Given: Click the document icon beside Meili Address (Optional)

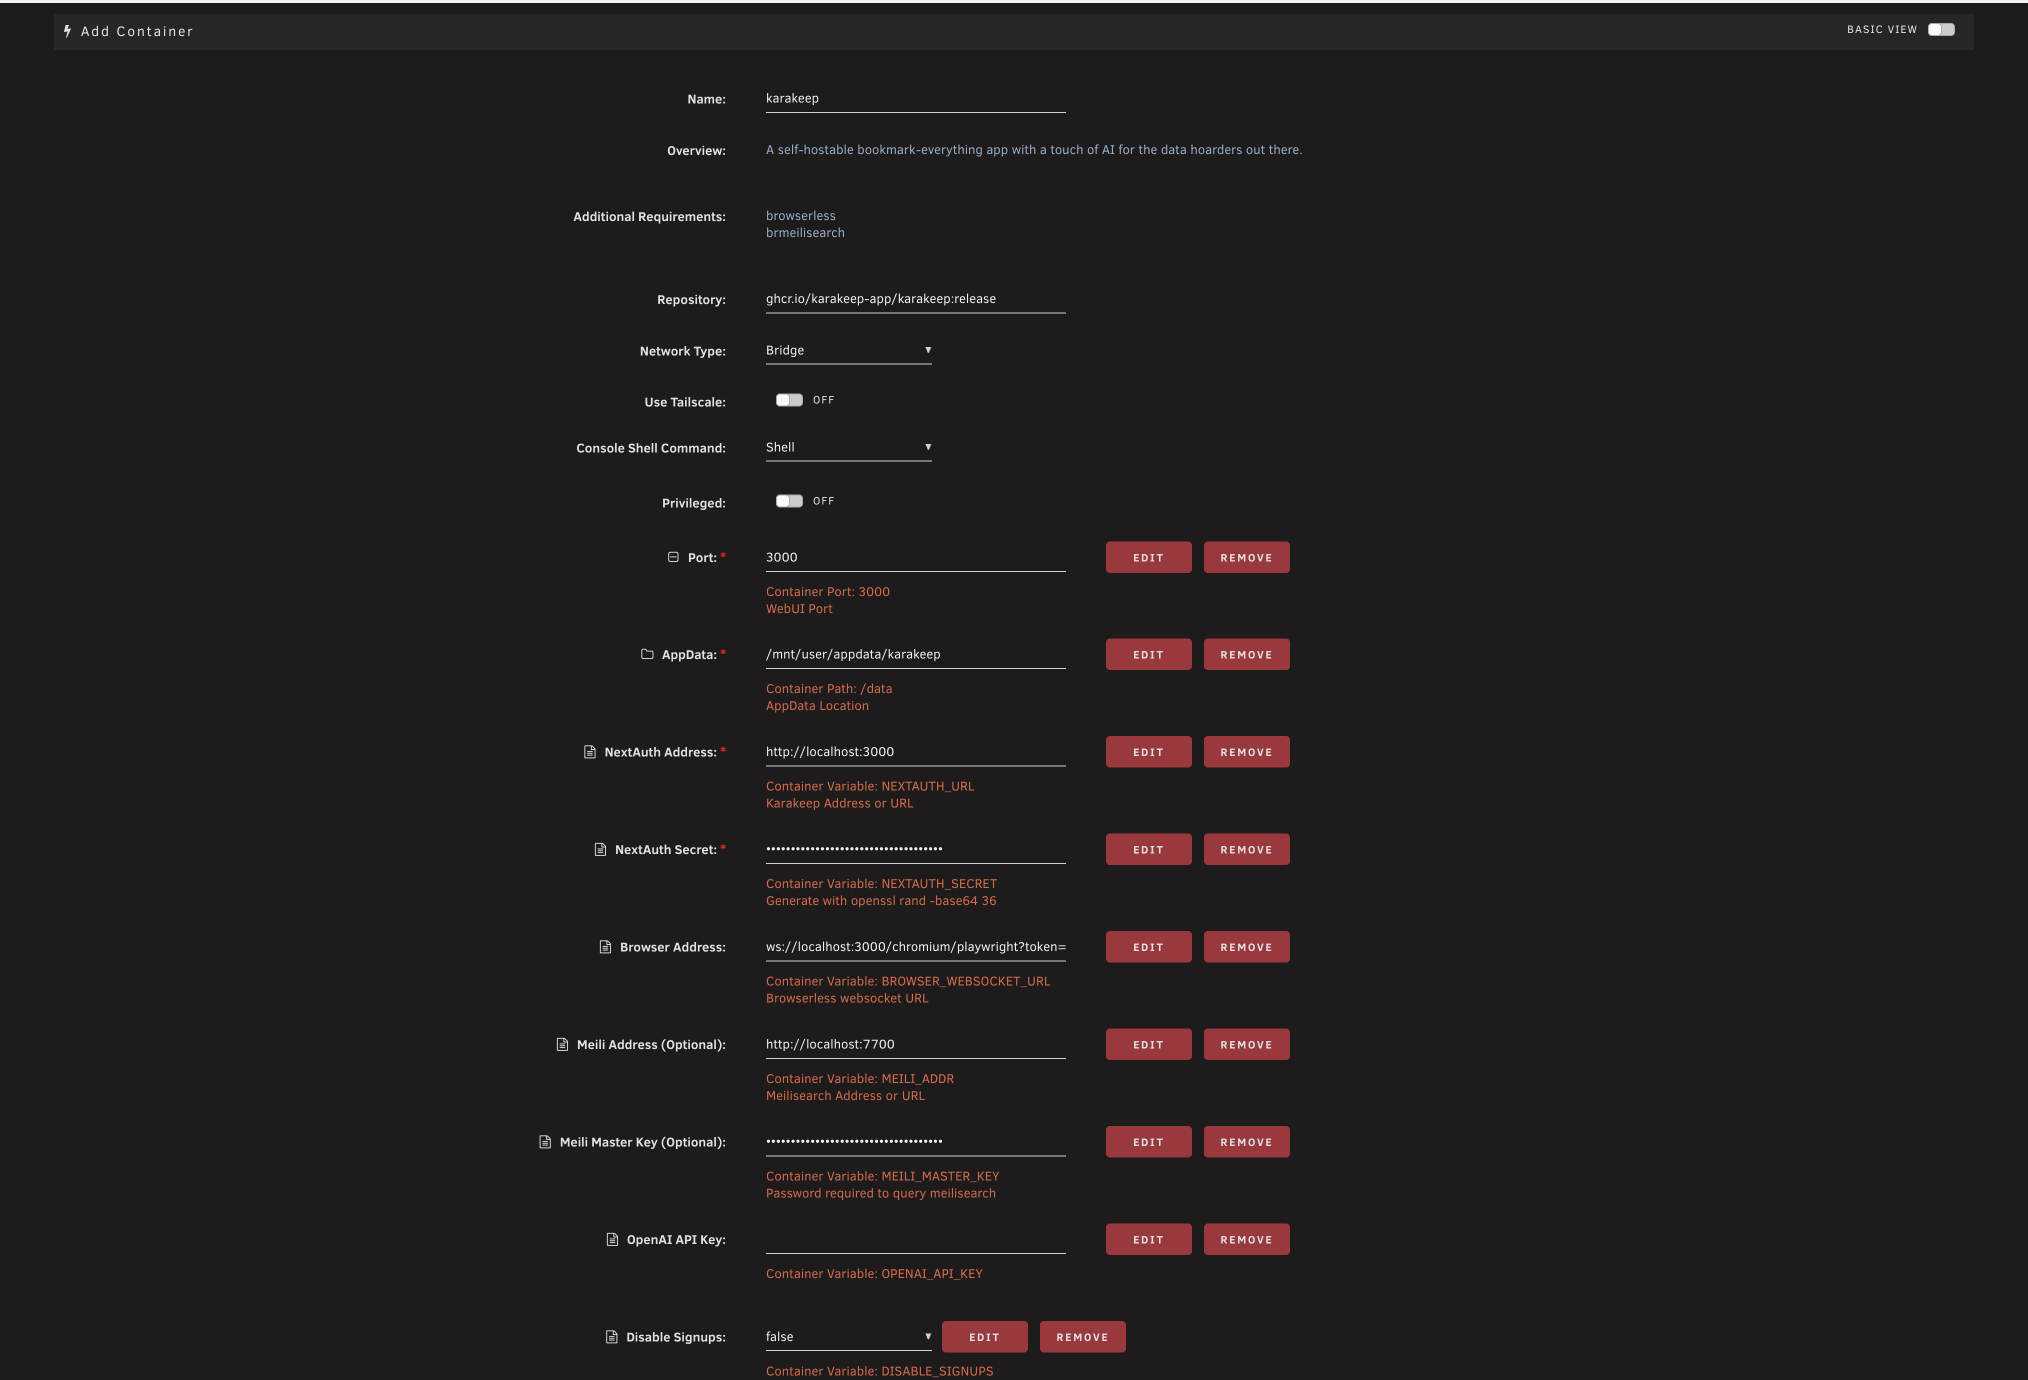Looking at the screenshot, I should coord(562,1044).
